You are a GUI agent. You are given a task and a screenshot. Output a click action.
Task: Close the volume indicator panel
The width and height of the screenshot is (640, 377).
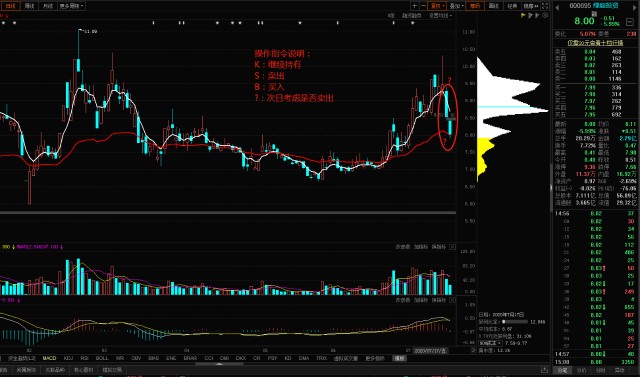tap(453, 247)
